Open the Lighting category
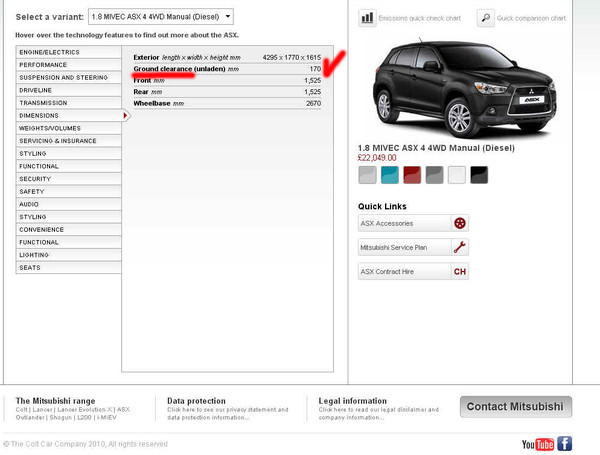Screen dimensions: 600x455 pos(68,255)
